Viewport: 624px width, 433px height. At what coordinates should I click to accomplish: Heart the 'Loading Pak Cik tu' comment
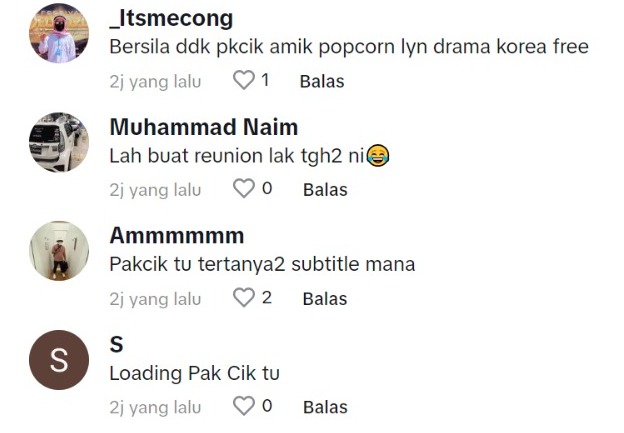pyautogui.click(x=244, y=407)
